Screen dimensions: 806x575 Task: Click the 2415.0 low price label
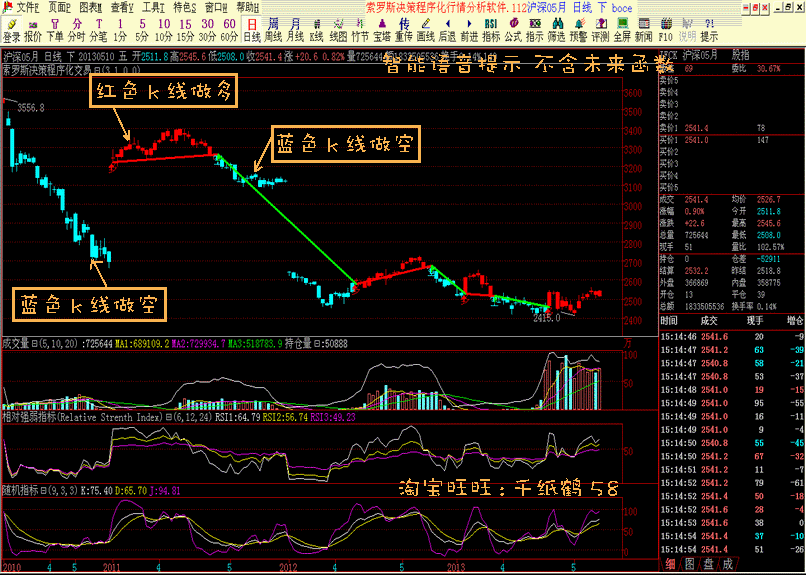[x=546, y=318]
